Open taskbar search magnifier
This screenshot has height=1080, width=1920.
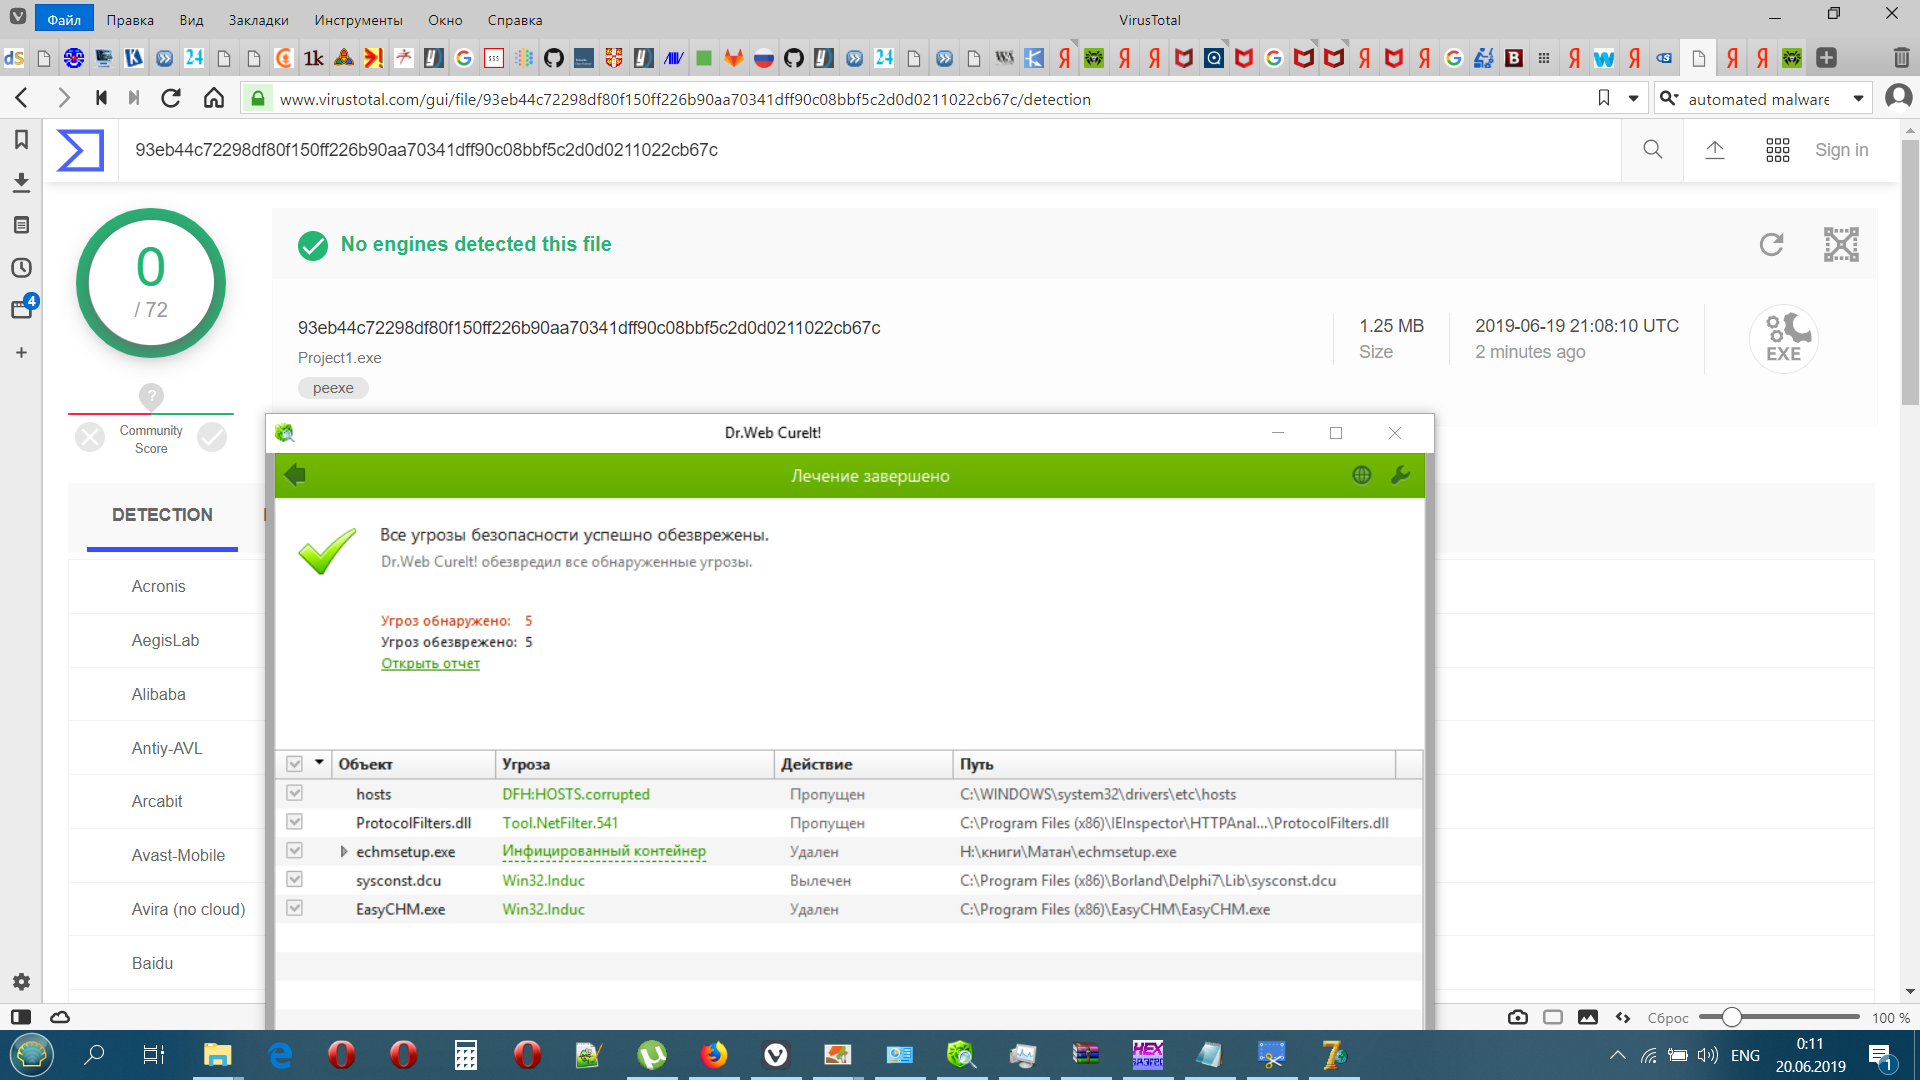(94, 1055)
